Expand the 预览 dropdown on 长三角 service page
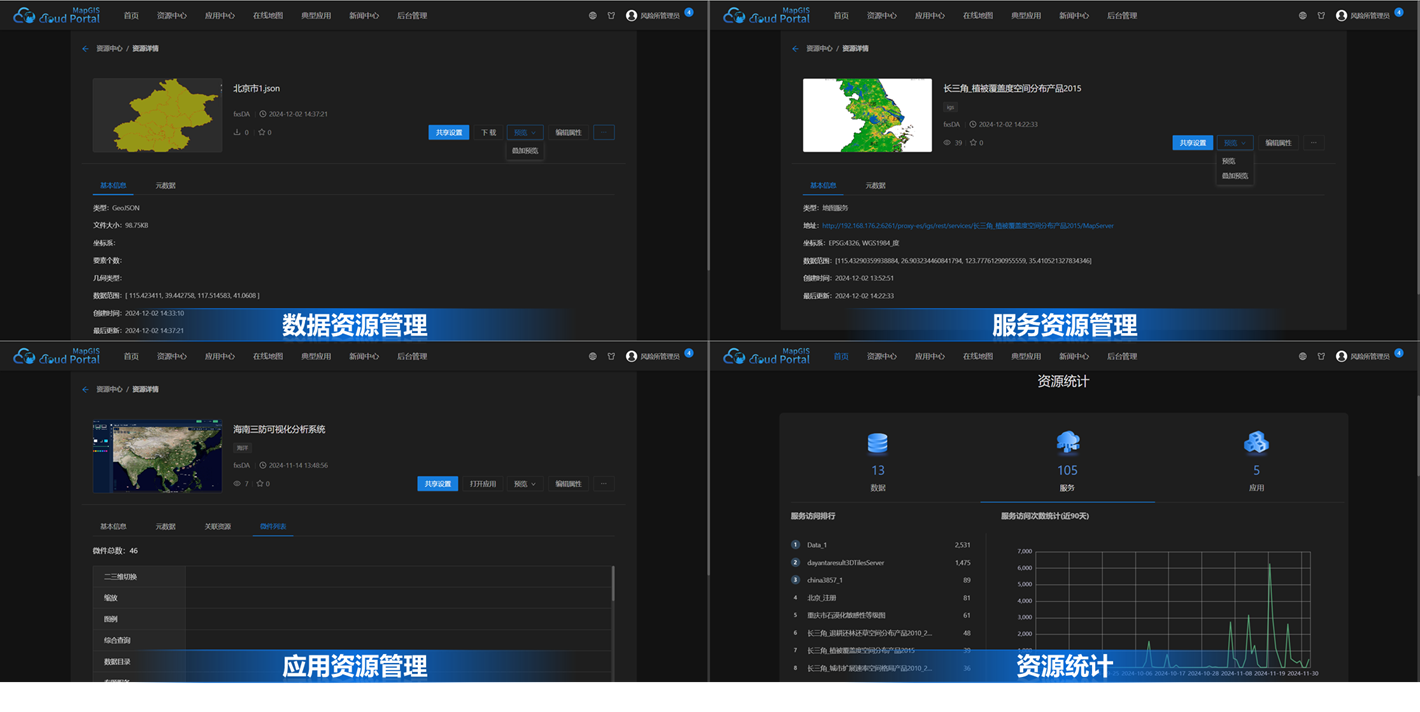 coord(1235,143)
